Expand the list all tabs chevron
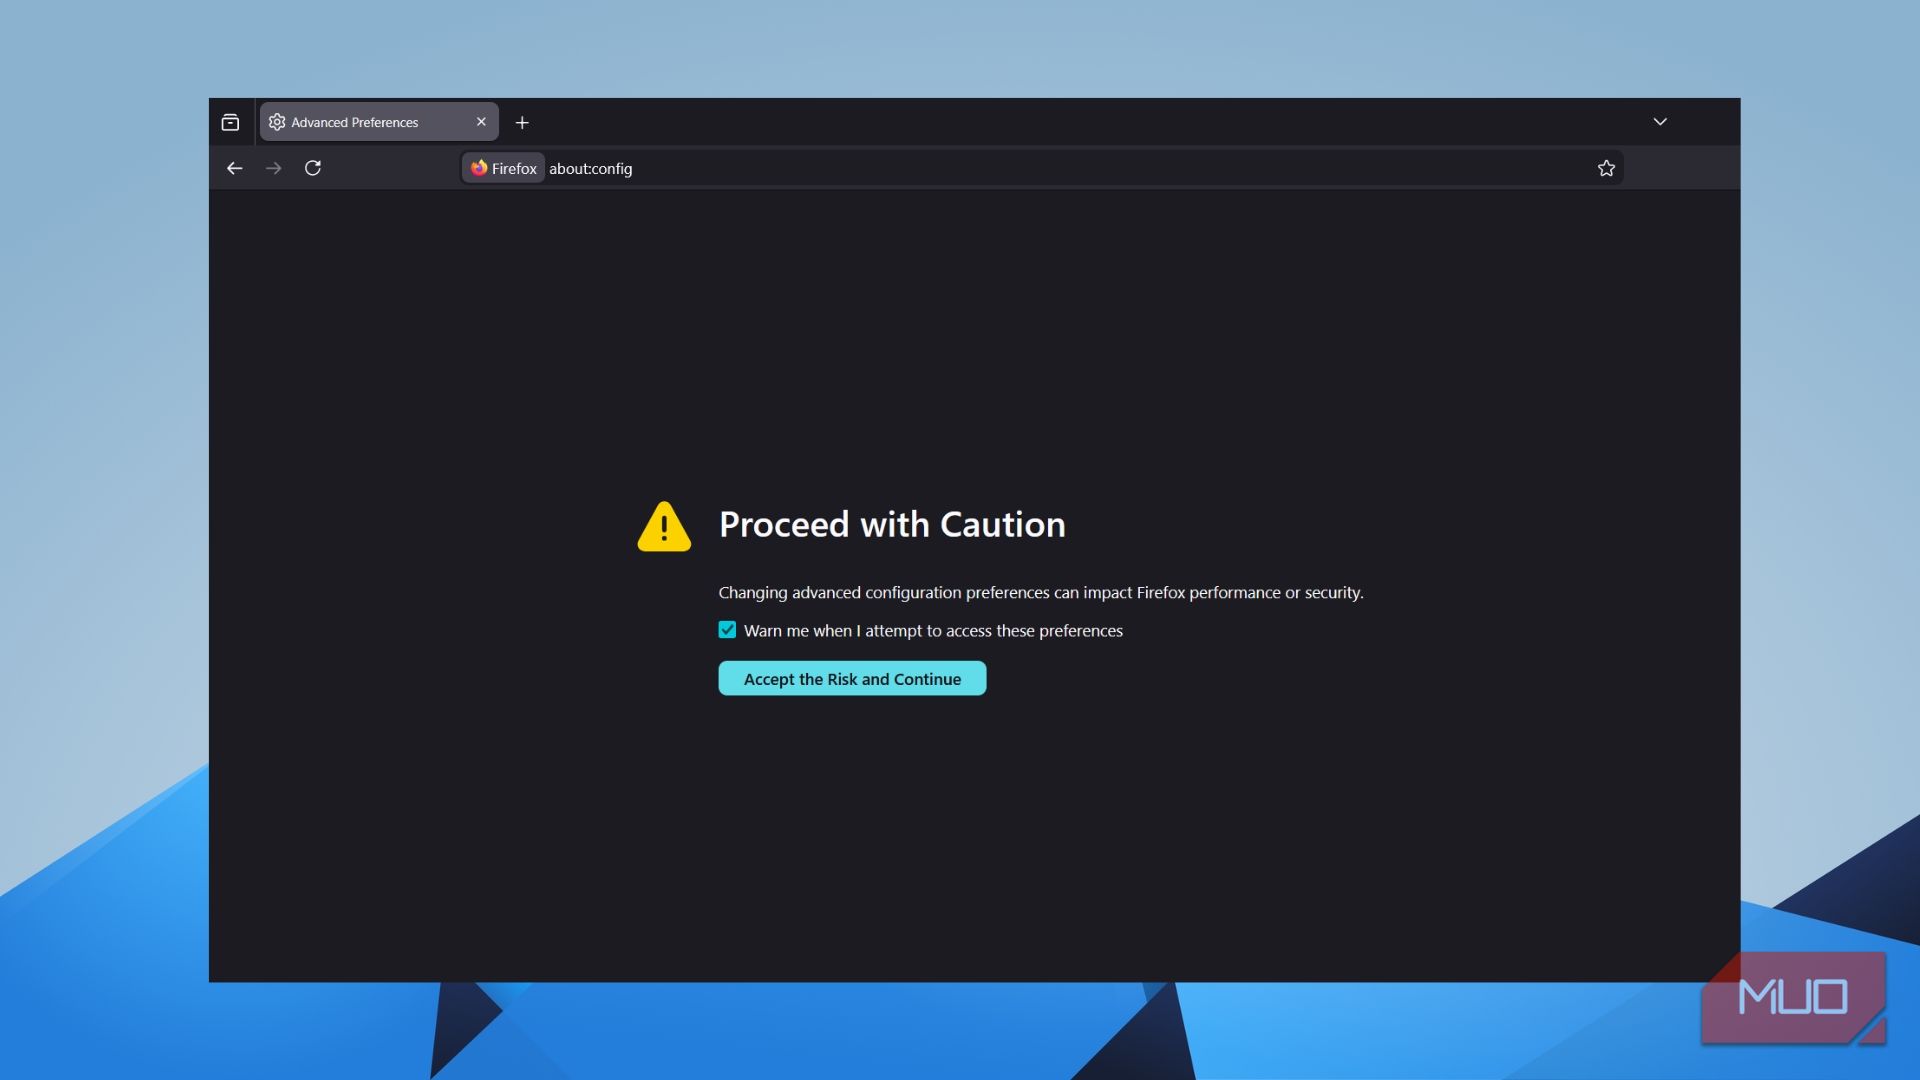The image size is (1920, 1080). click(1660, 122)
